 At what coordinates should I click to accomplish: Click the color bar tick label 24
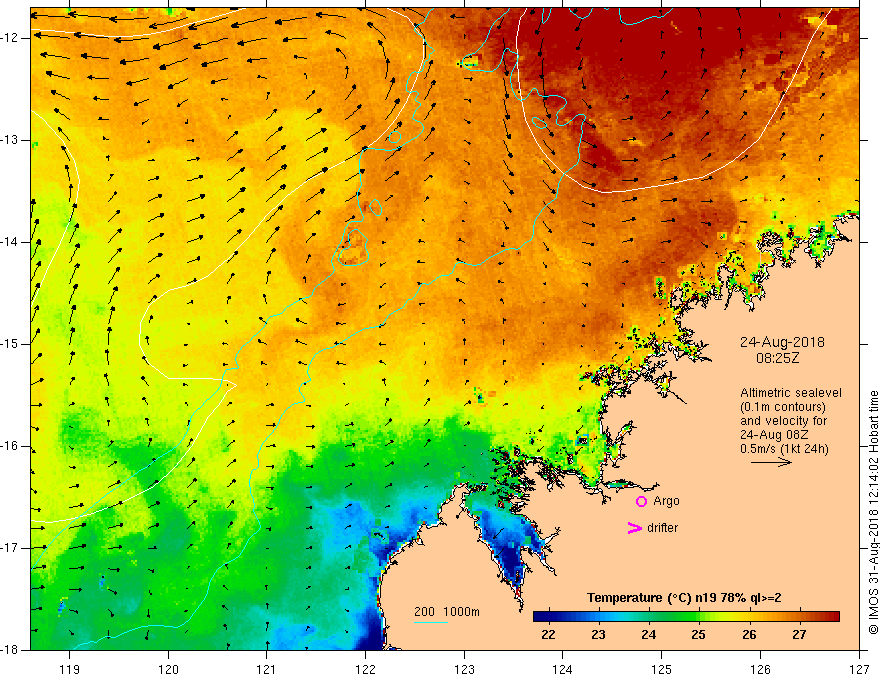[x=649, y=635]
